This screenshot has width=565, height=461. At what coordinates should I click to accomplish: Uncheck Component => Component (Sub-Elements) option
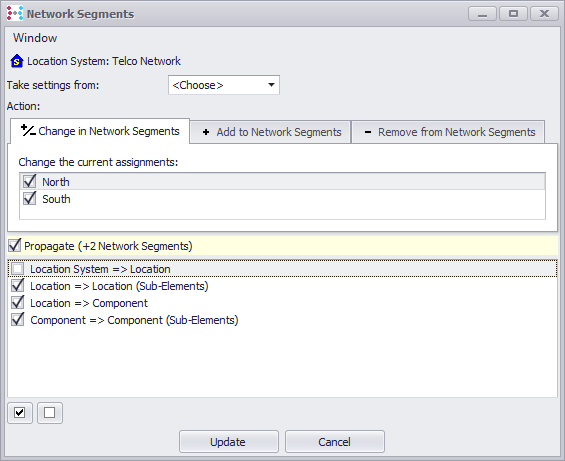18,319
